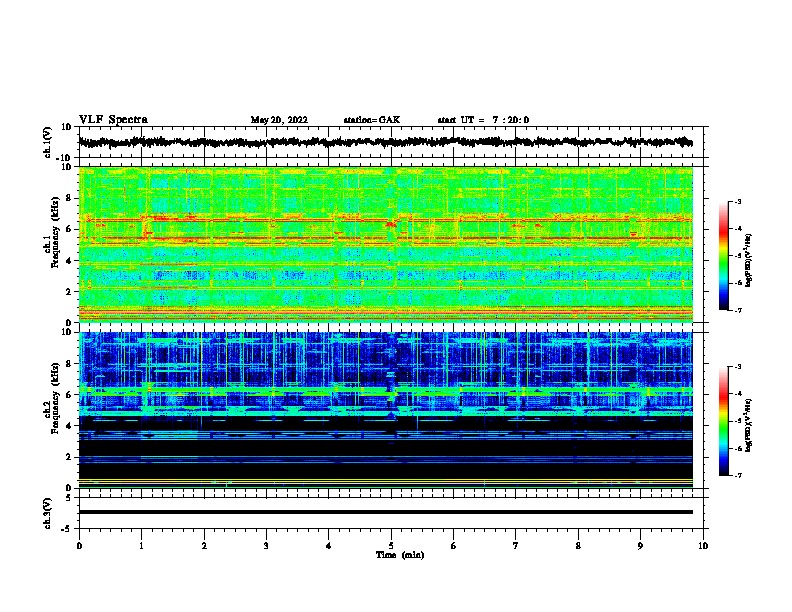Click the "-5" tick on ch.3(V) axis

[x=67, y=529]
